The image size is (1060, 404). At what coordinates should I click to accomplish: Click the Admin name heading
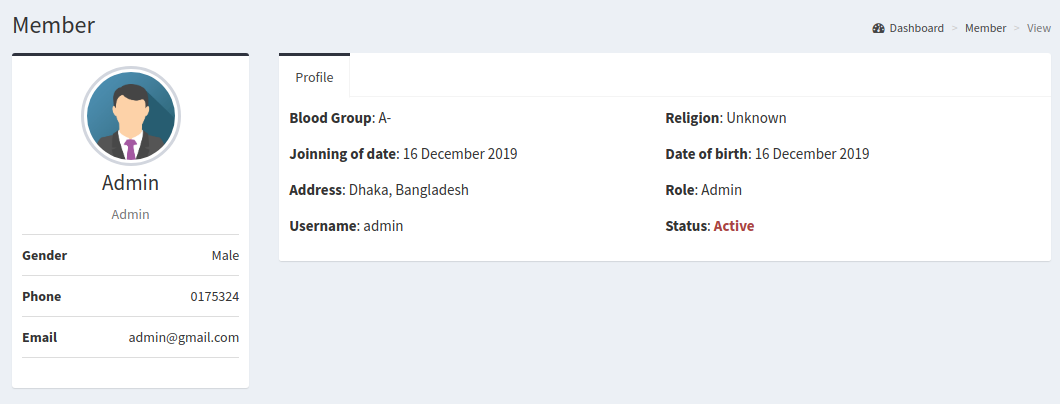point(130,183)
